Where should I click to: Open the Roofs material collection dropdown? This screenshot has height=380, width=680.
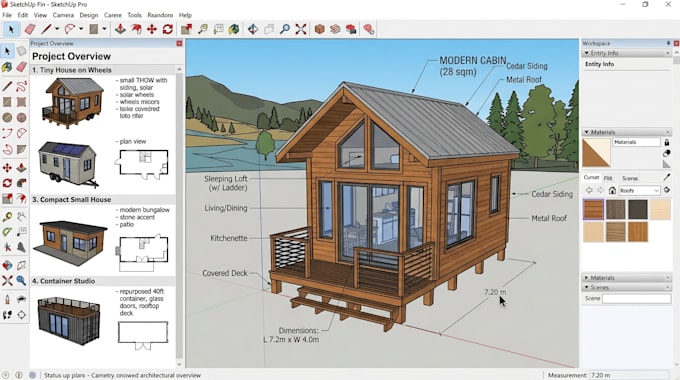[x=639, y=190]
